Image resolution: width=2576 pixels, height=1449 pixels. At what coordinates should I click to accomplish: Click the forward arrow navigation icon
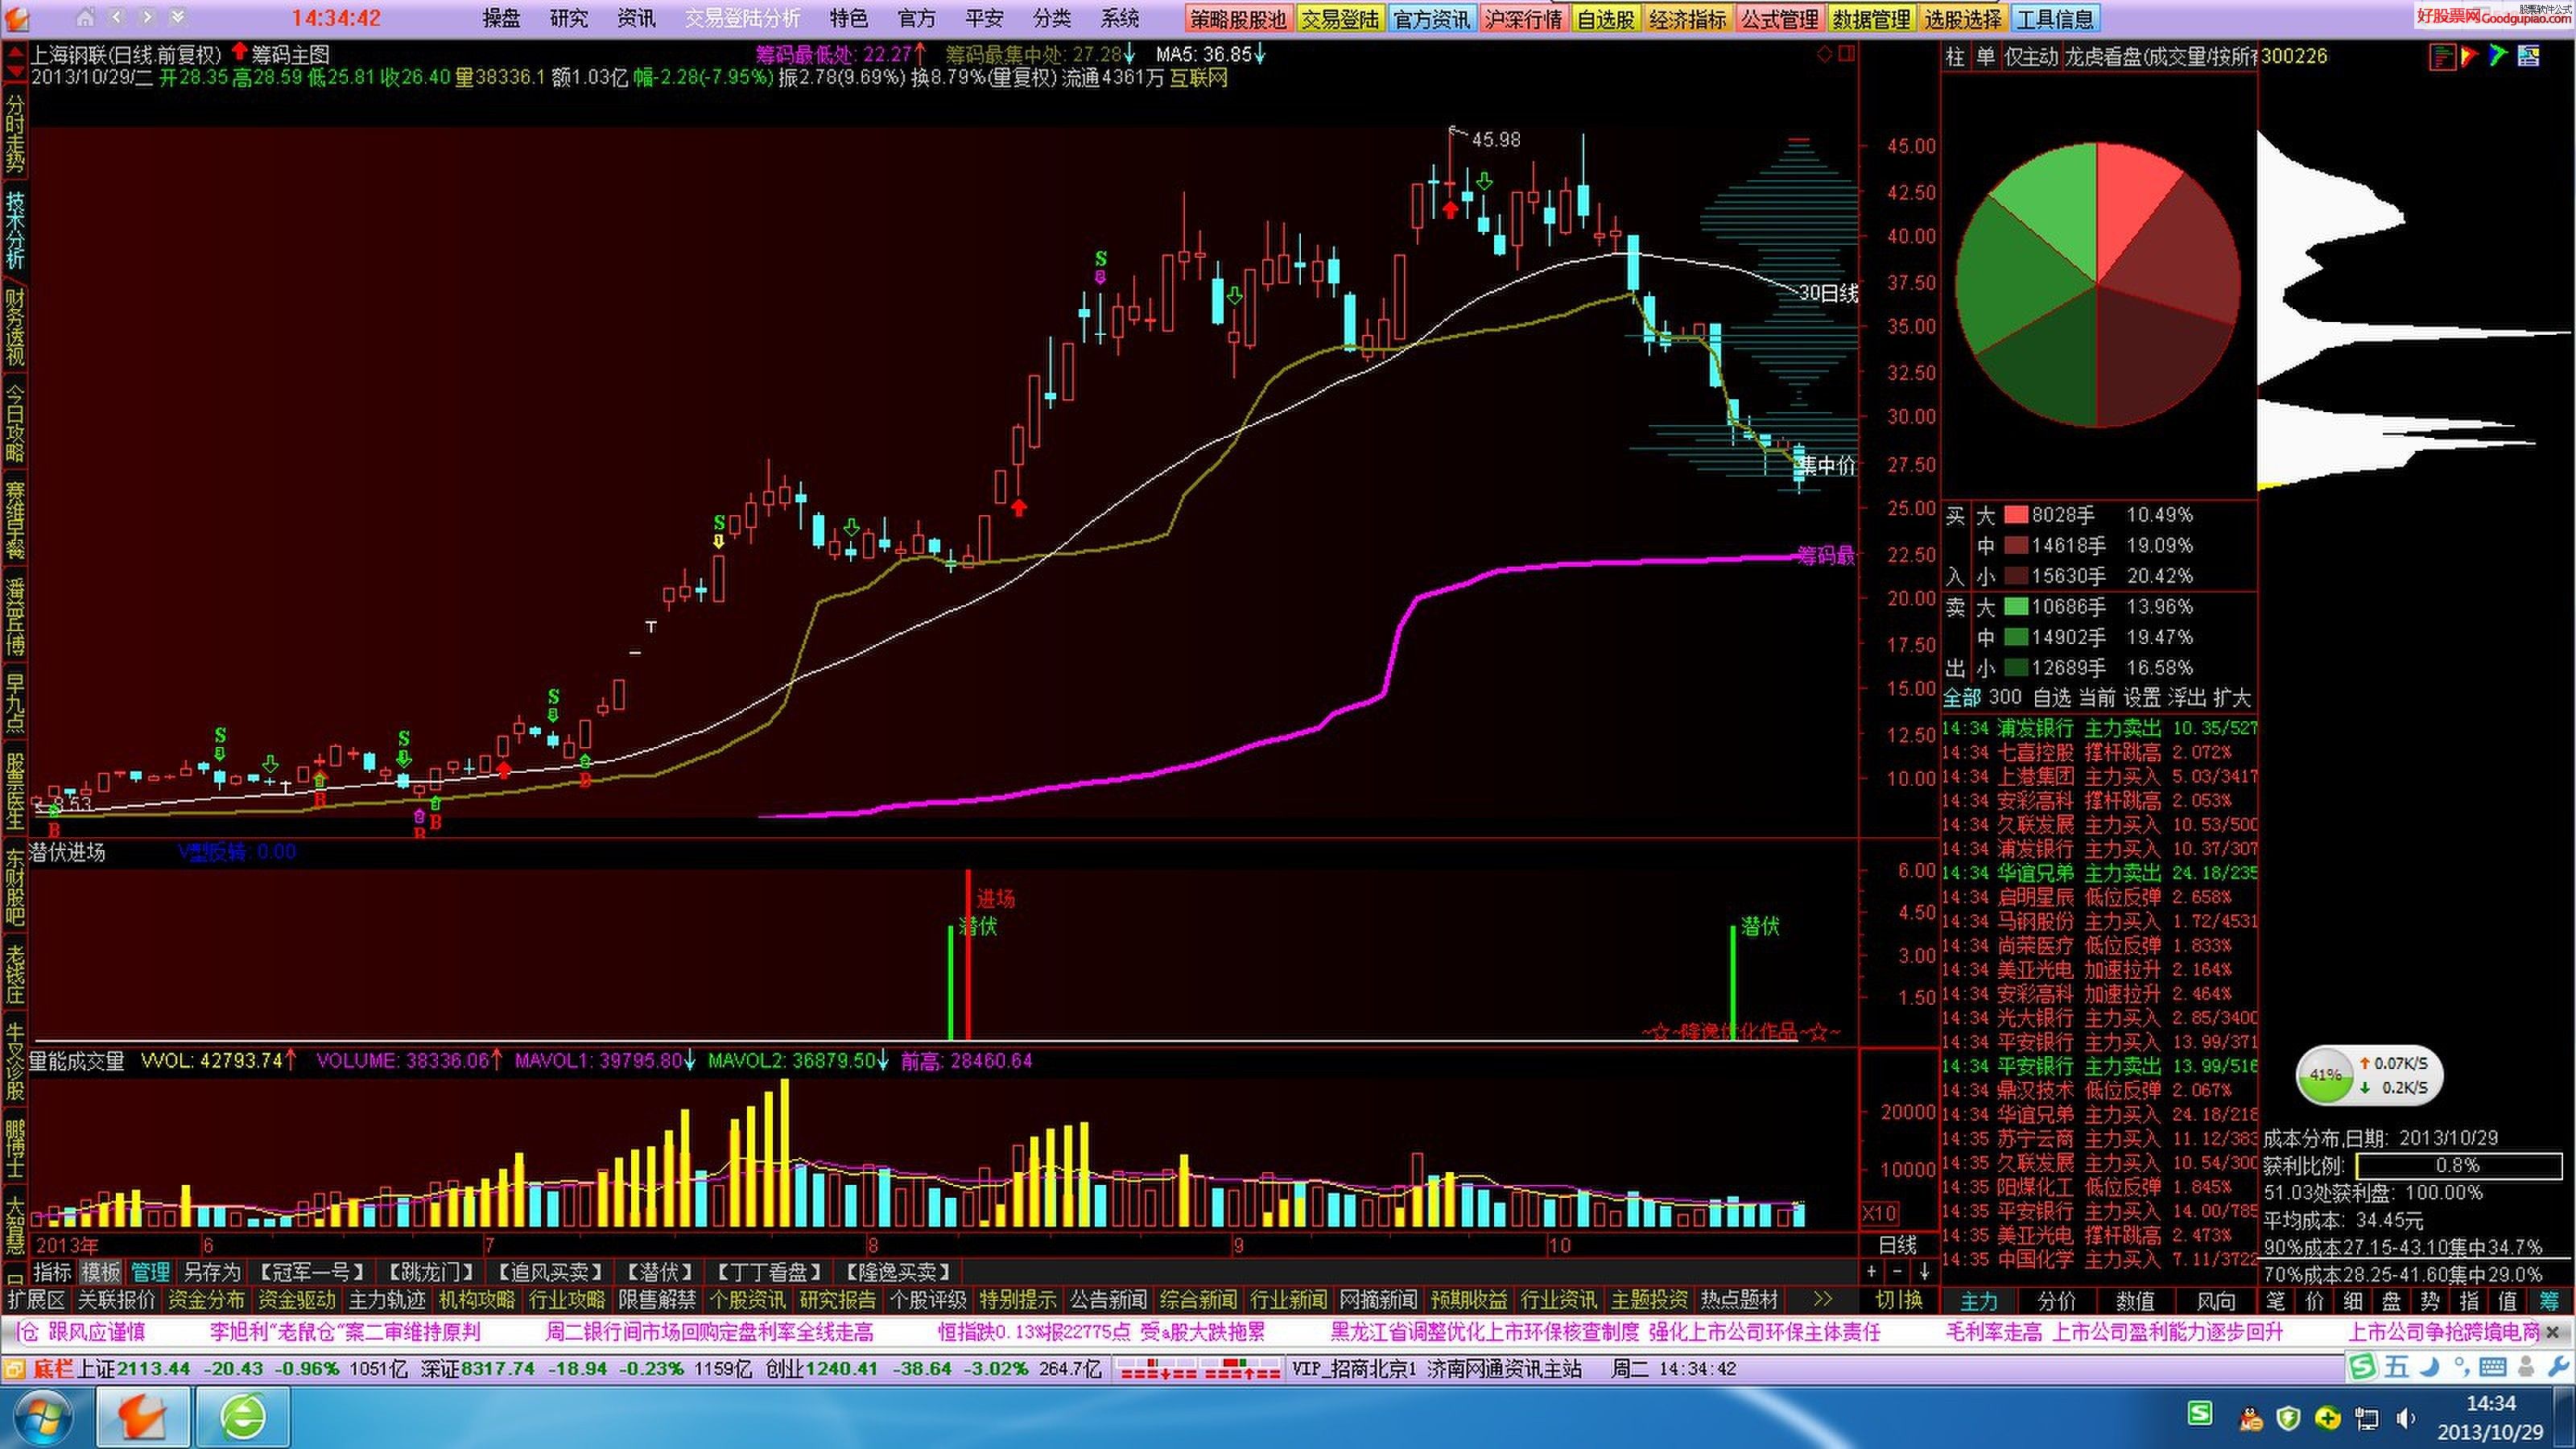click(147, 18)
